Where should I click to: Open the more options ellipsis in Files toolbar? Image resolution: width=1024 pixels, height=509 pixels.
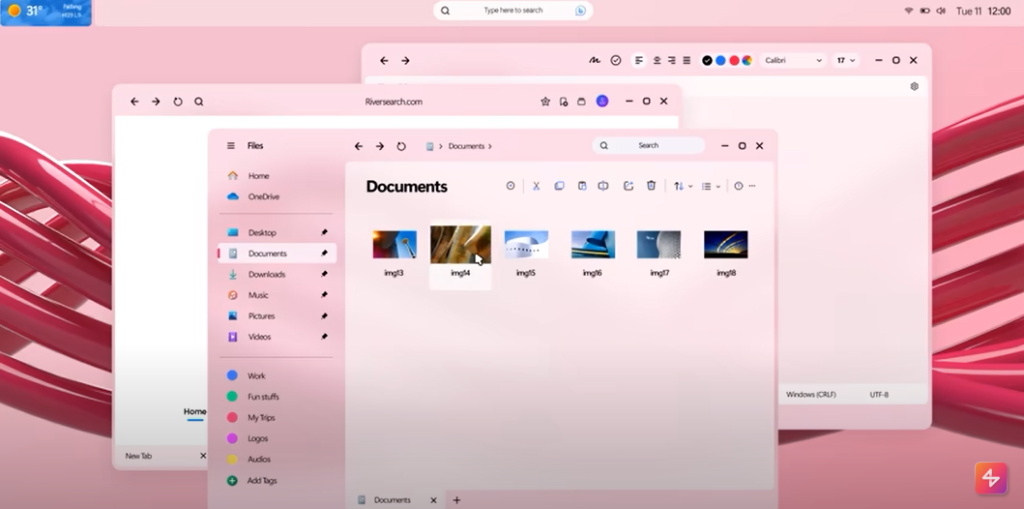[x=752, y=186]
